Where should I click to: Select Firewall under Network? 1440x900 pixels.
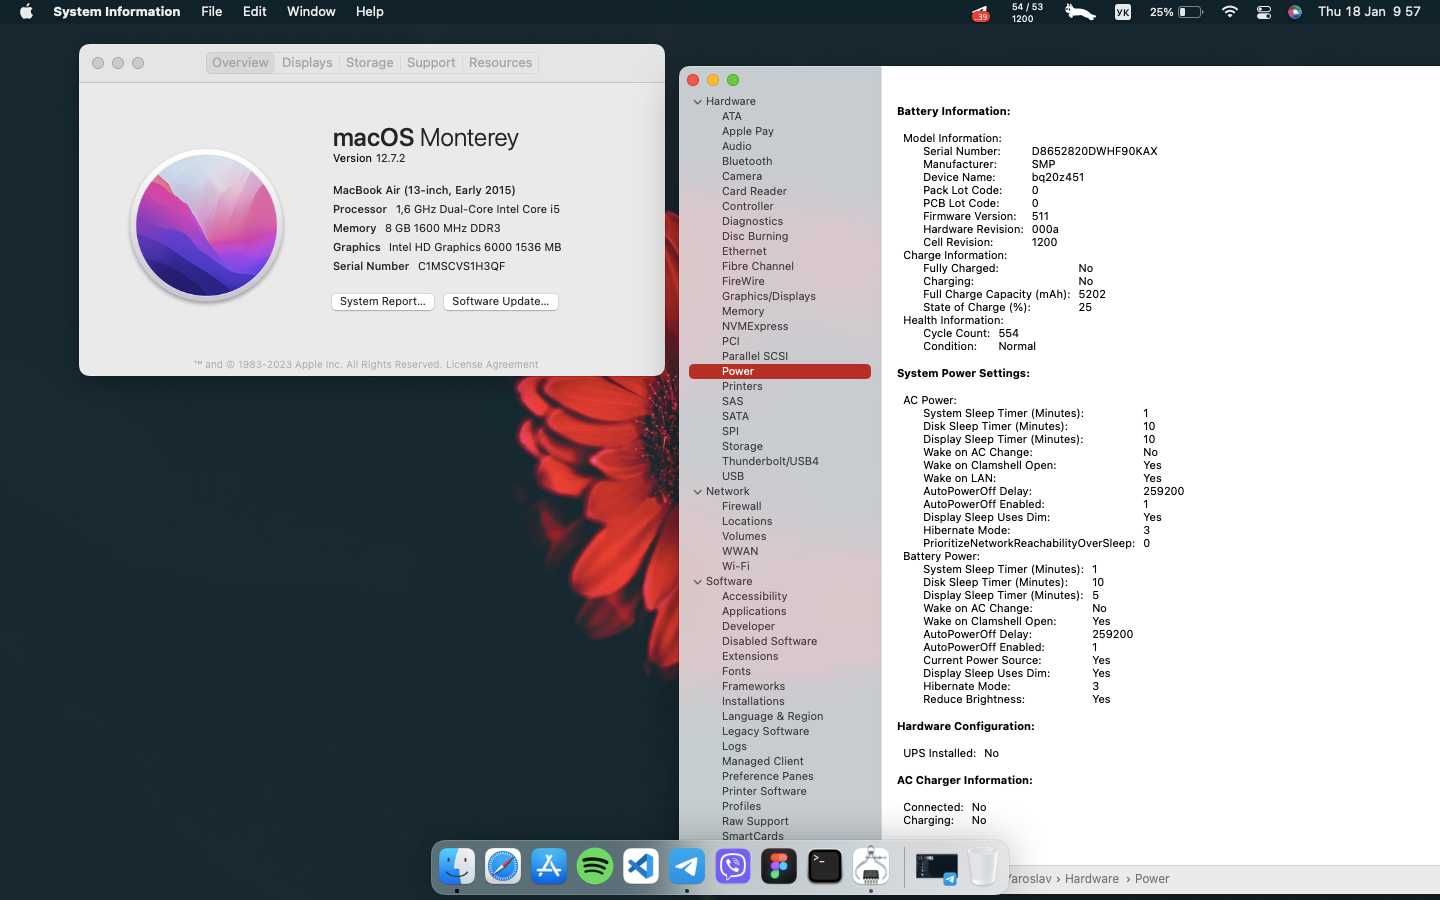[x=742, y=506]
